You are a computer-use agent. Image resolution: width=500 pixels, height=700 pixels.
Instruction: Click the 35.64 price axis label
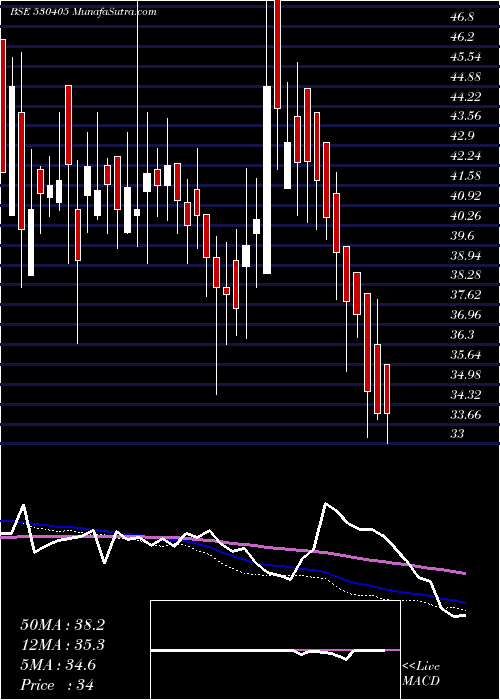pos(466,355)
